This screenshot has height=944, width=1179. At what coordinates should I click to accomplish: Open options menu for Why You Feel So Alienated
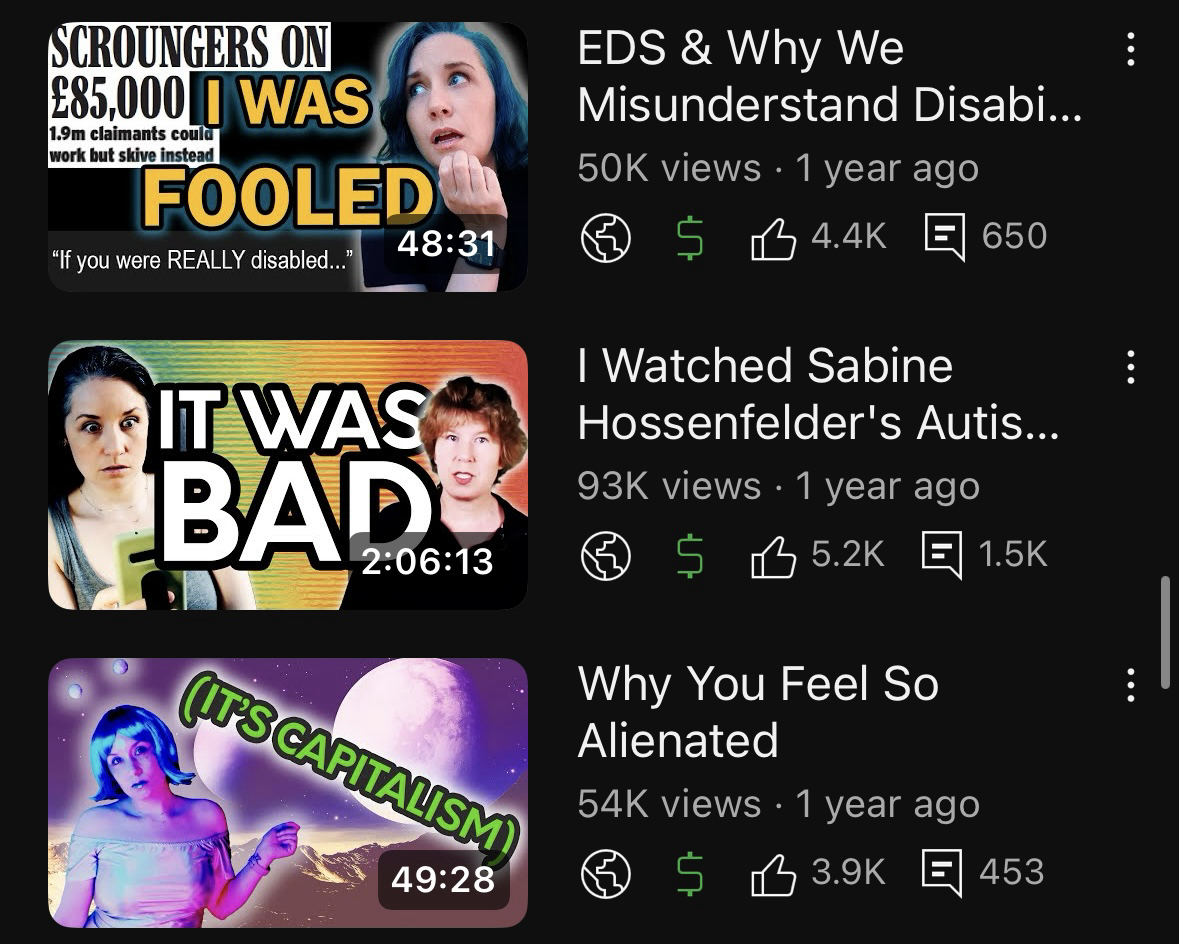(1130, 684)
